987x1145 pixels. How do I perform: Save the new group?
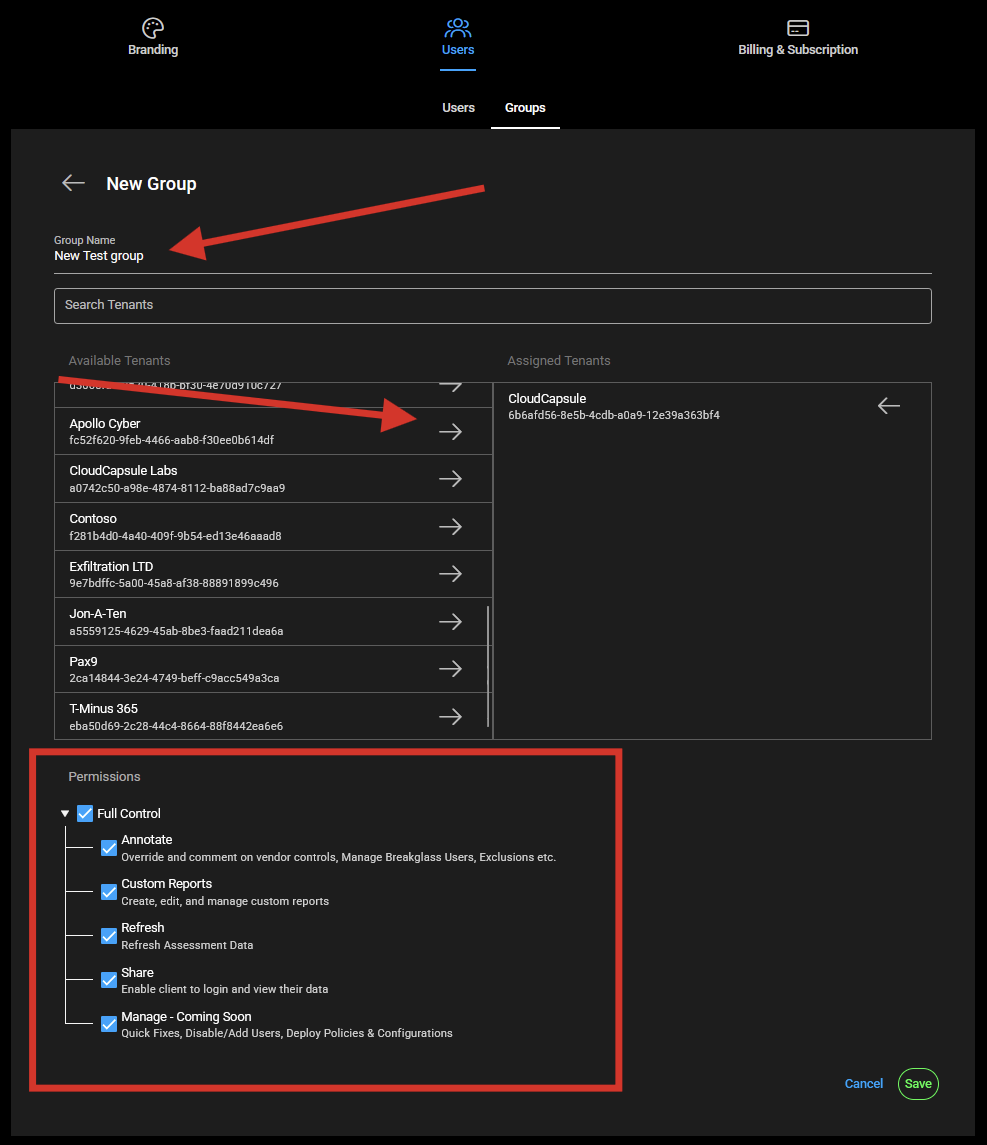917,1084
